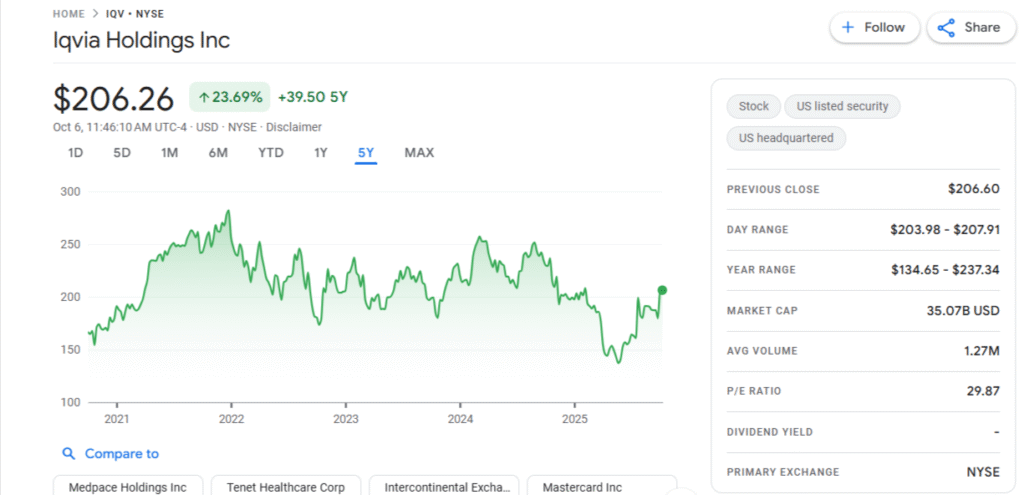This screenshot has height=495, width=1024.
Task: Click the US listed security chip
Action: (842, 106)
